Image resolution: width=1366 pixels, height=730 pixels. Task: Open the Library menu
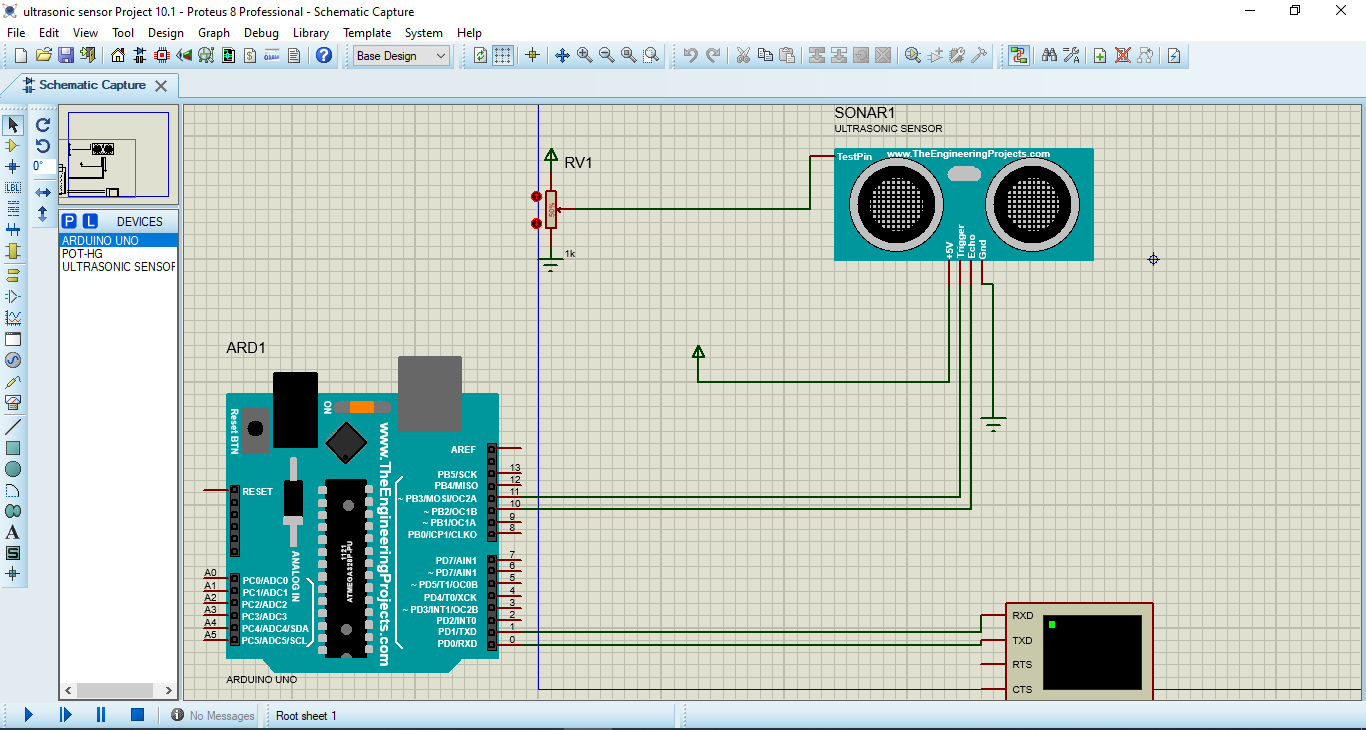click(311, 33)
